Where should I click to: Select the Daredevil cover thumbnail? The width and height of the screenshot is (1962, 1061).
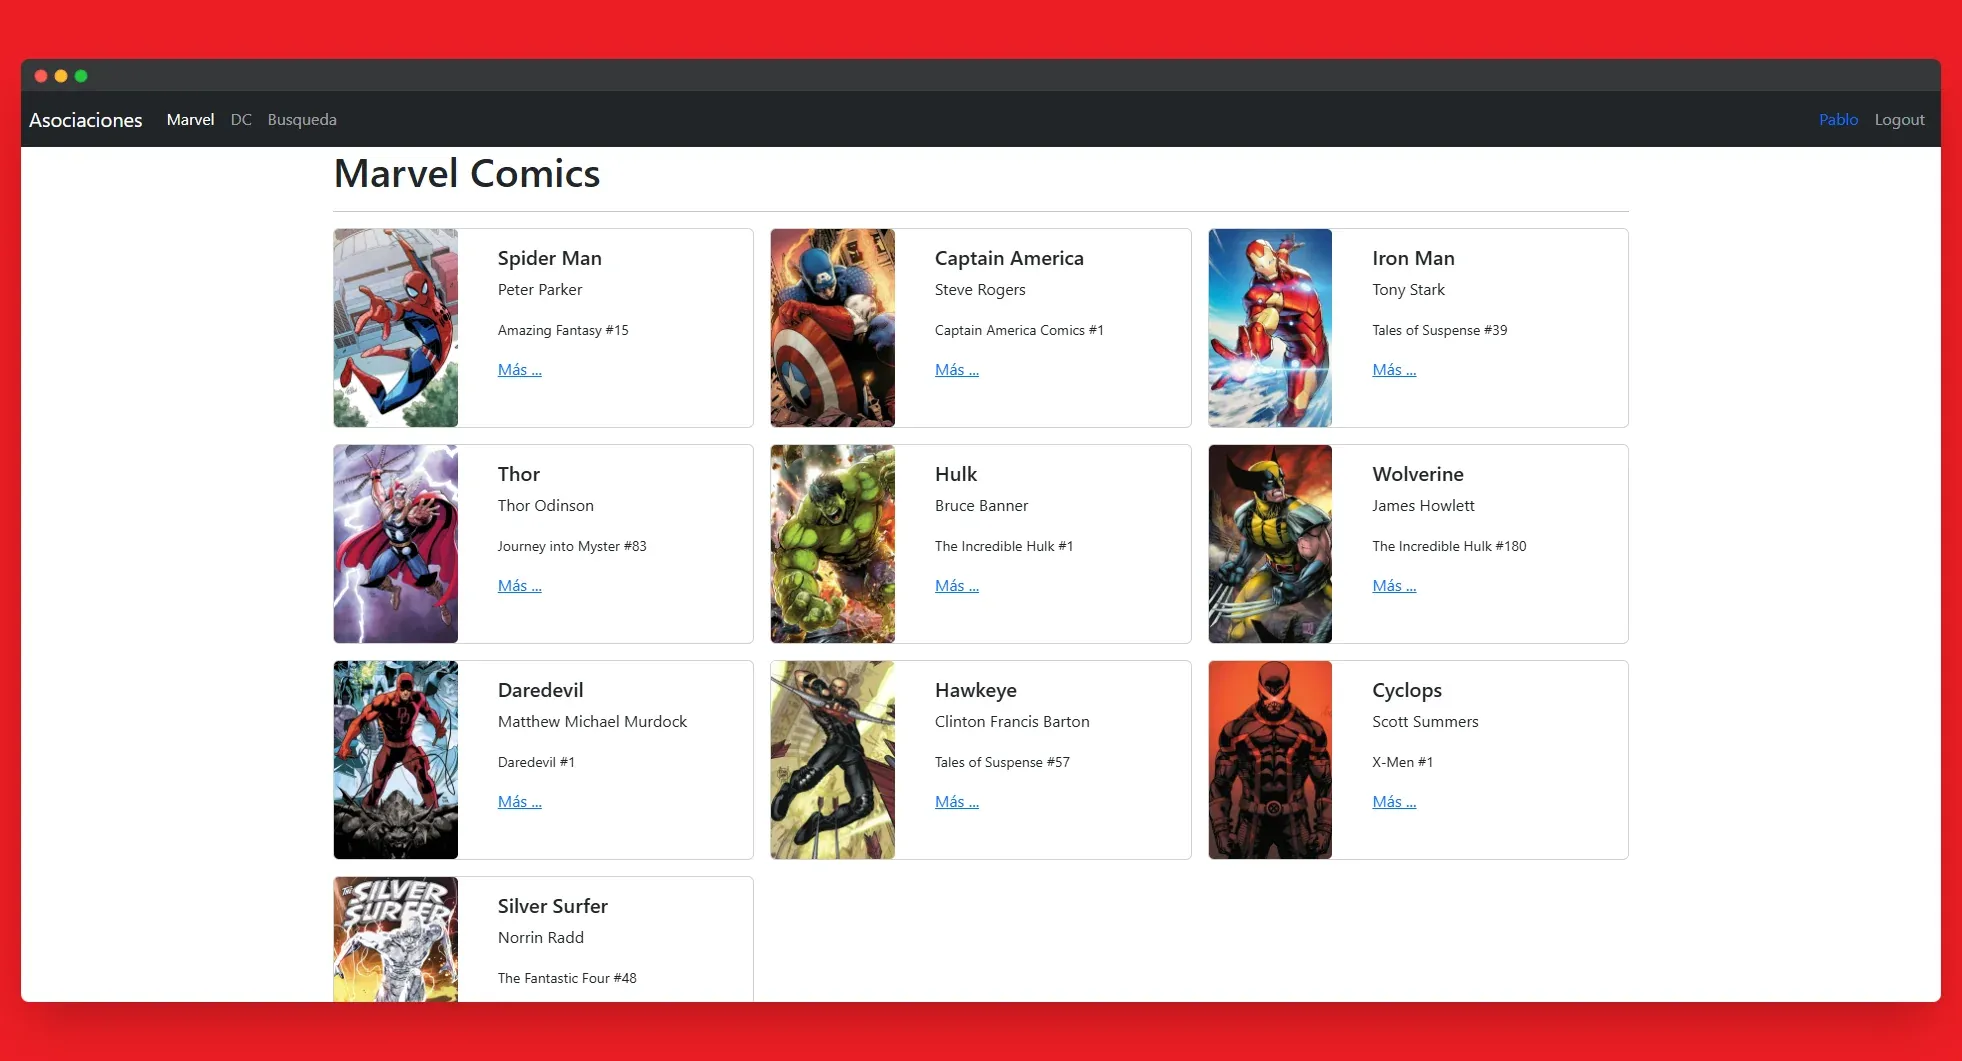click(x=396, y=760)
